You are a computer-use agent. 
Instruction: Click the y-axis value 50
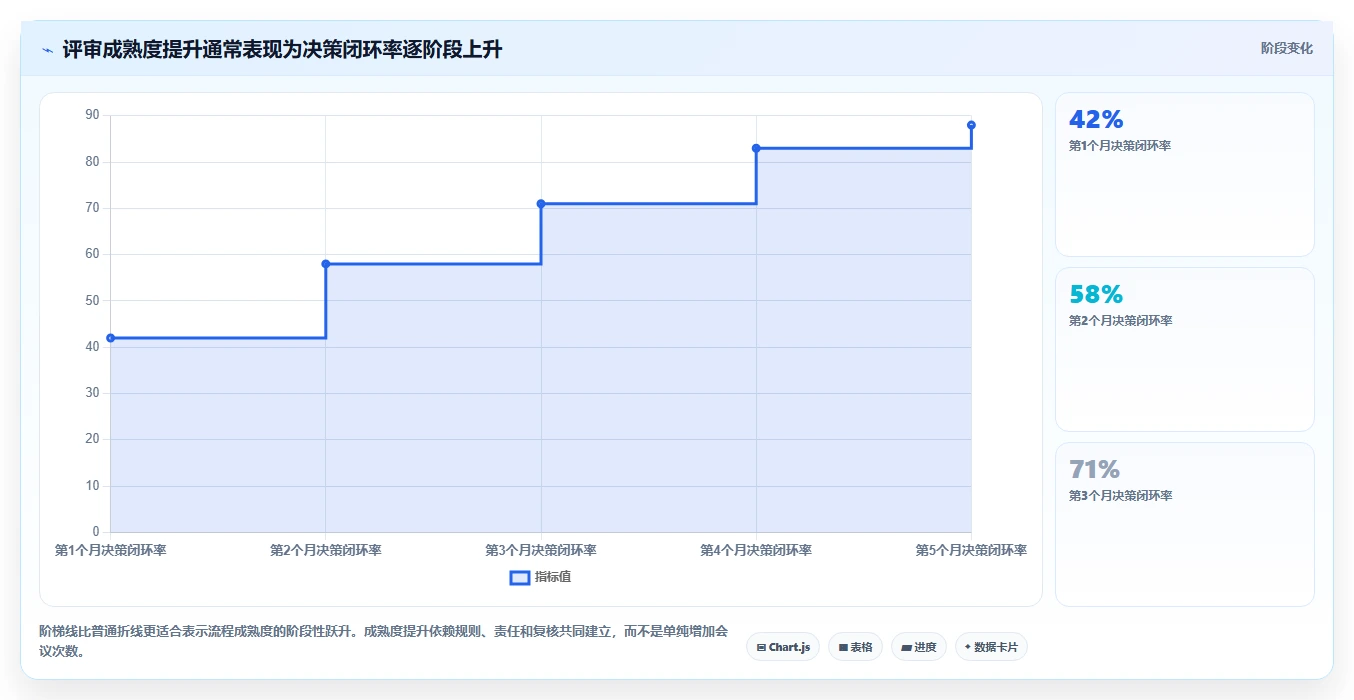pyautogui.click(x=92, y=300)
